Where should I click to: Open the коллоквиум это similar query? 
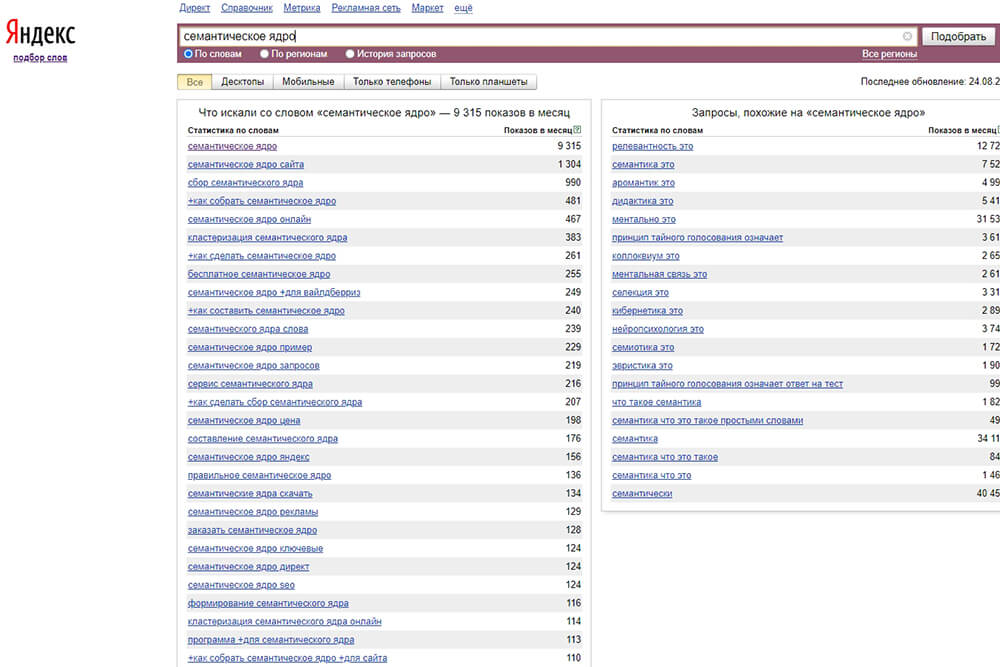[646, 256]
